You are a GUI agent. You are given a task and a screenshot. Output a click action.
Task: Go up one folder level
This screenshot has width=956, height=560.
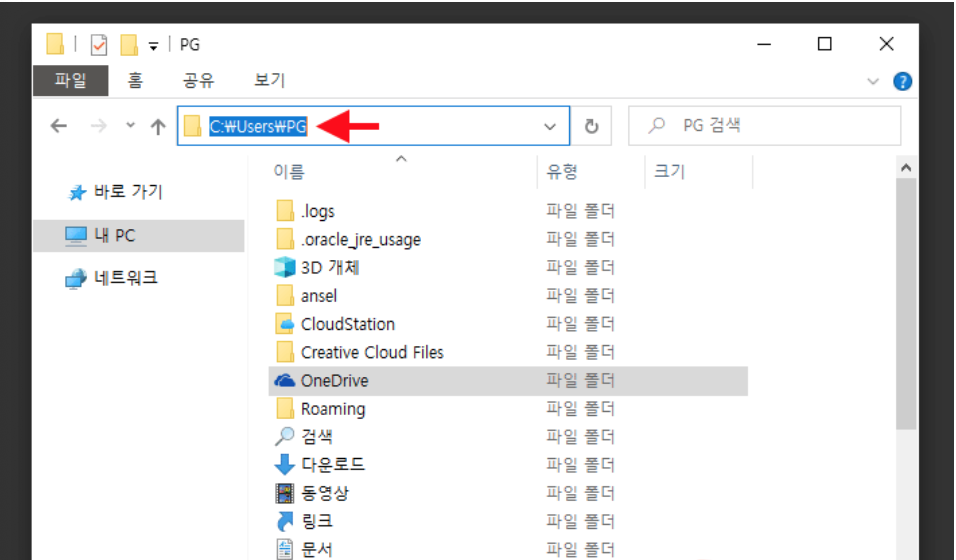pyautogui.click(x=158, y=126)
